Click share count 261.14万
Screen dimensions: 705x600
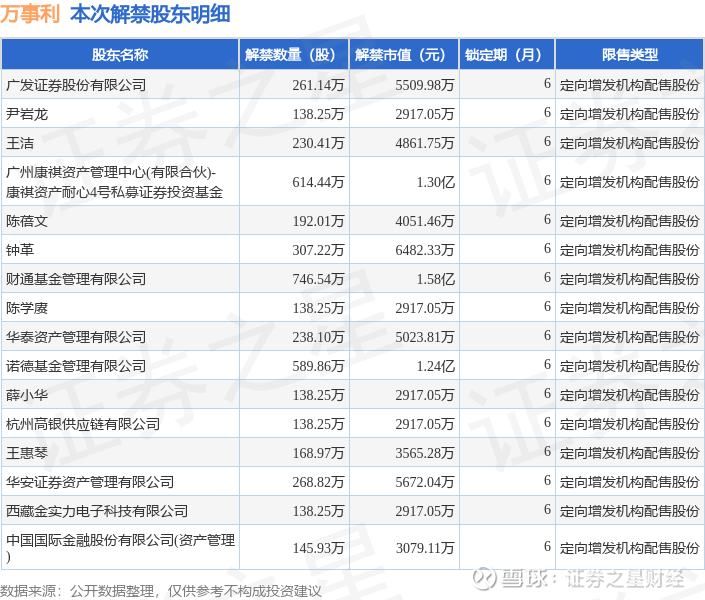[318, 85]
